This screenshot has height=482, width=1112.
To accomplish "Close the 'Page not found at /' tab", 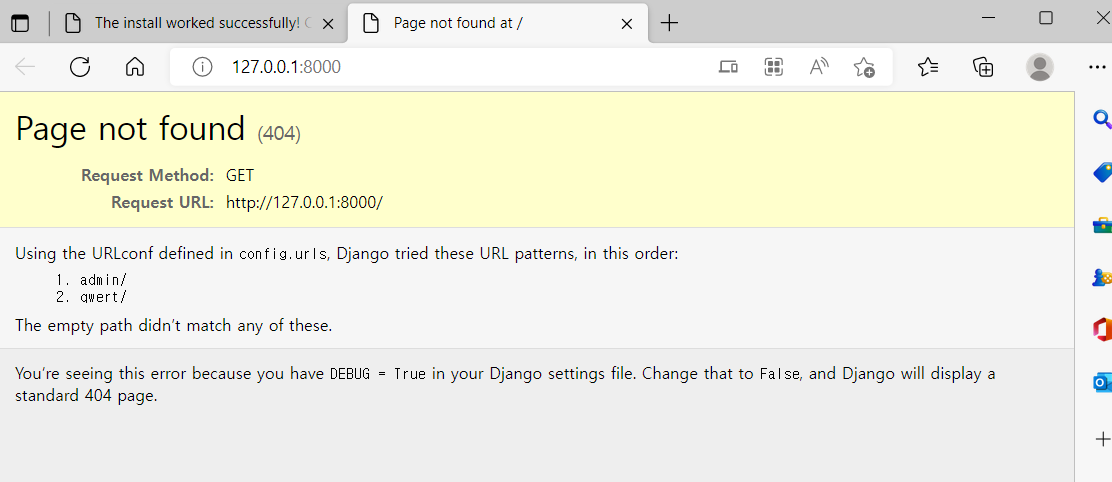I will pyautogui.click(x=626, y=24).
